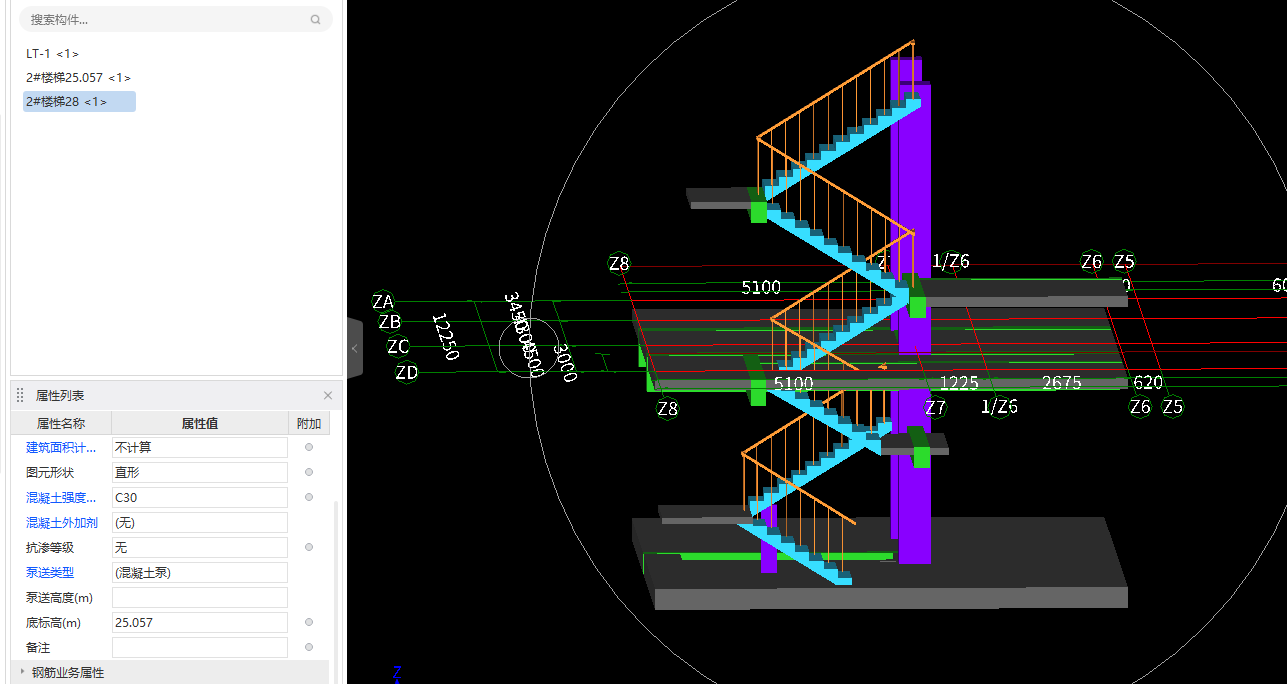Click axis label Z7 below the slab
Screen dimensions: 1287x684
[x=935, y=408]
